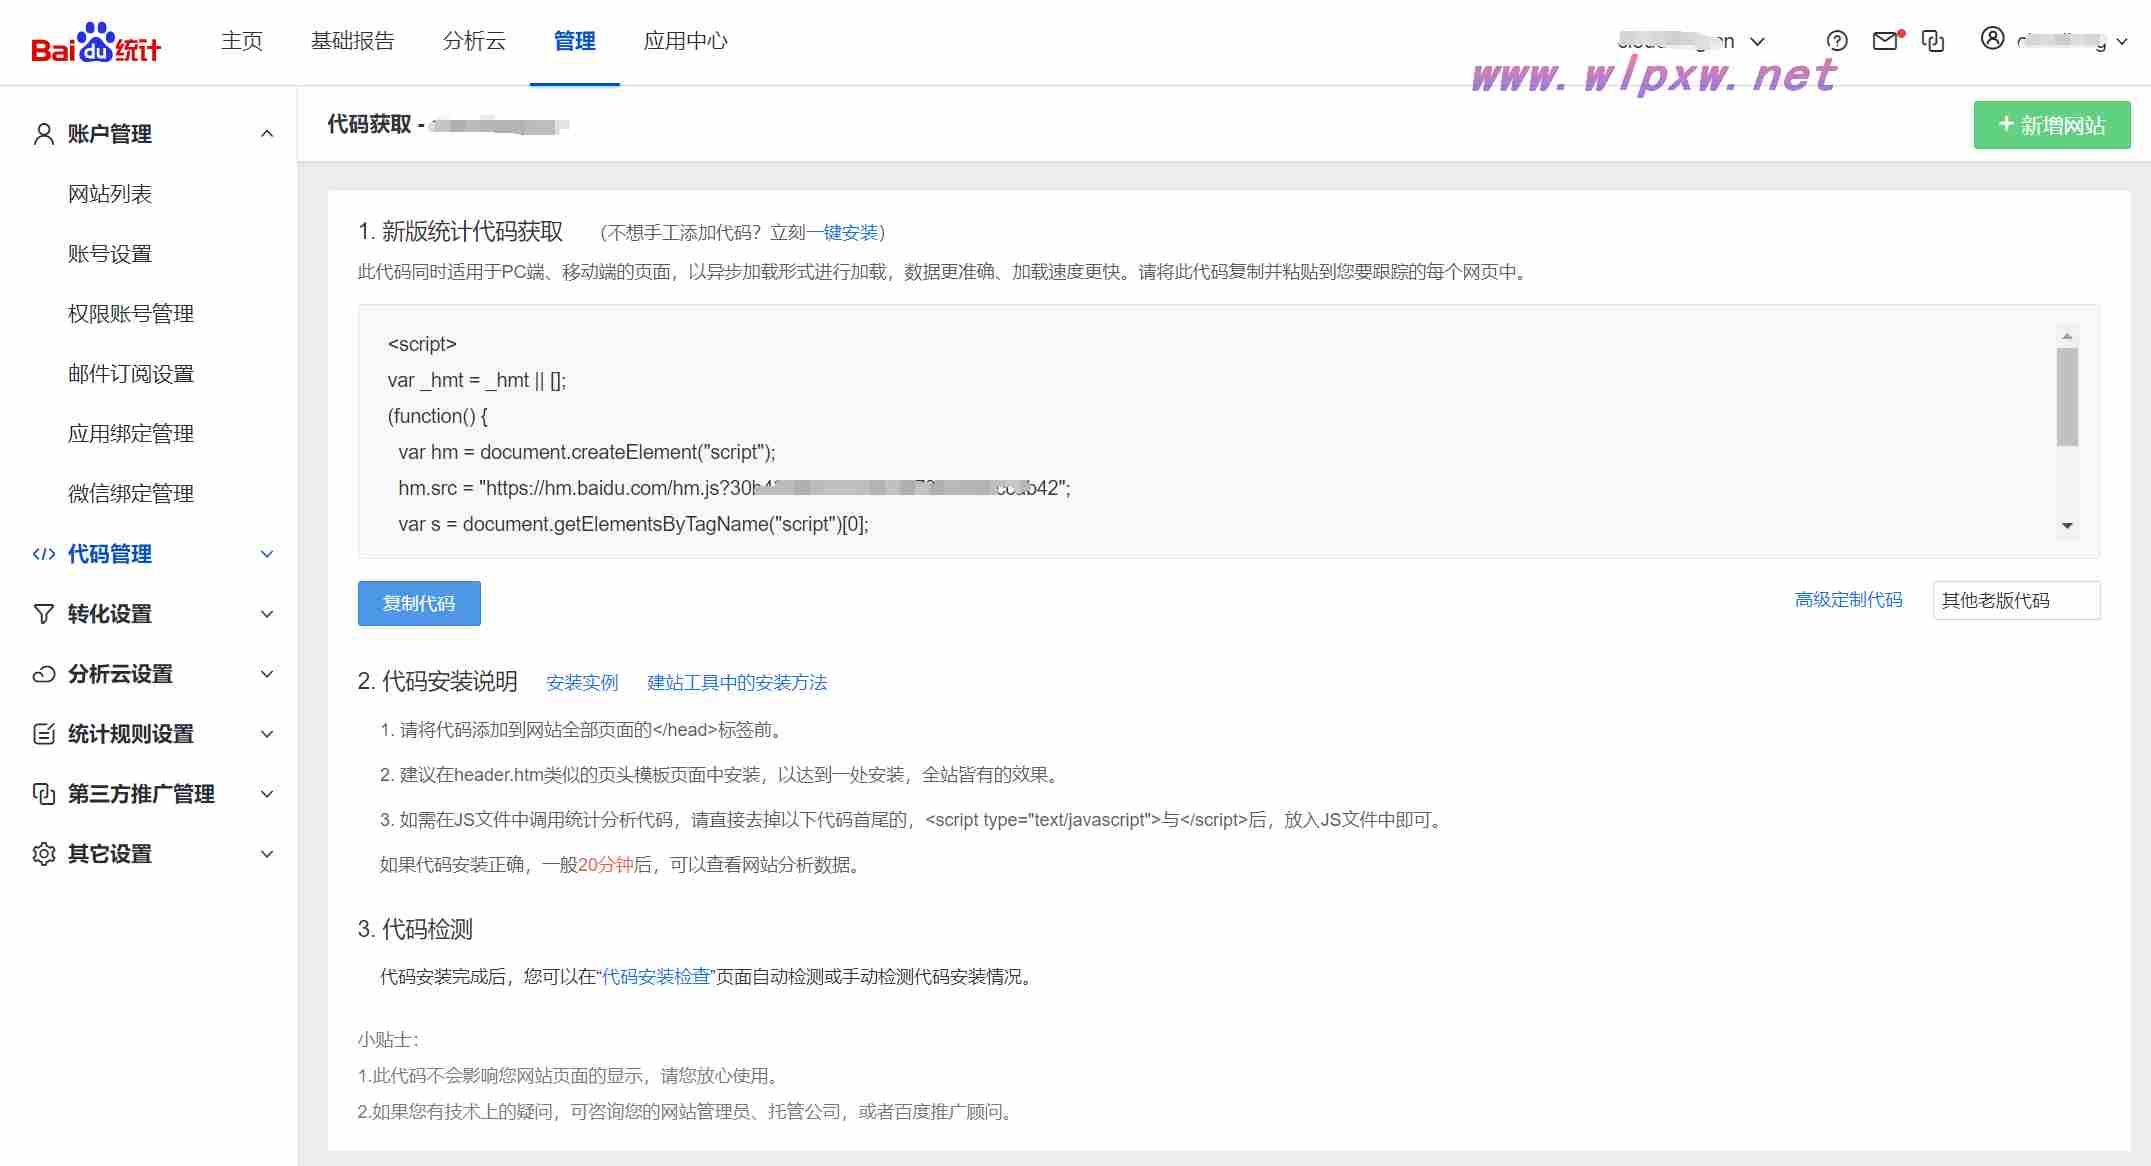
Task: Open 网站列表 in sidebar
Action: pyautogui.click(x=110, y=194)
